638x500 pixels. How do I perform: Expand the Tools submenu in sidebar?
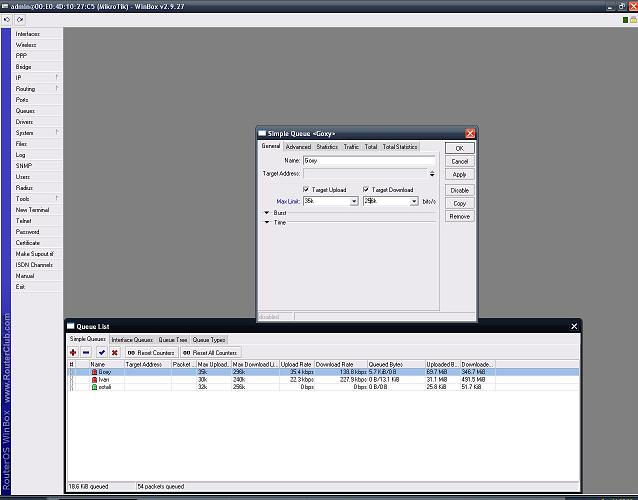point(57,198)
